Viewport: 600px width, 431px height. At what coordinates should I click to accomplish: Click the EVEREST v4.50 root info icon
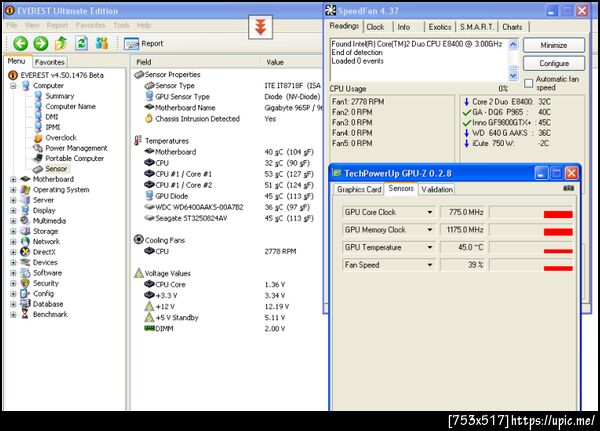click(13, 75)
